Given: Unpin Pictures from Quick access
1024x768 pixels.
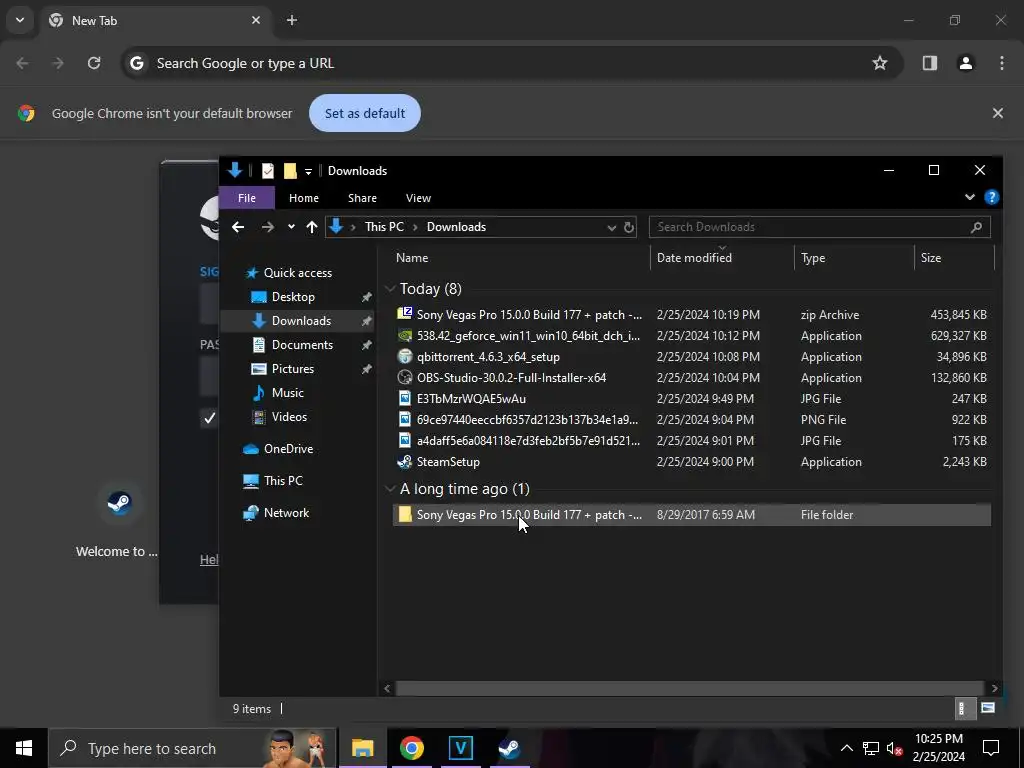Looking at the screenshot, I should pos(366,369).
